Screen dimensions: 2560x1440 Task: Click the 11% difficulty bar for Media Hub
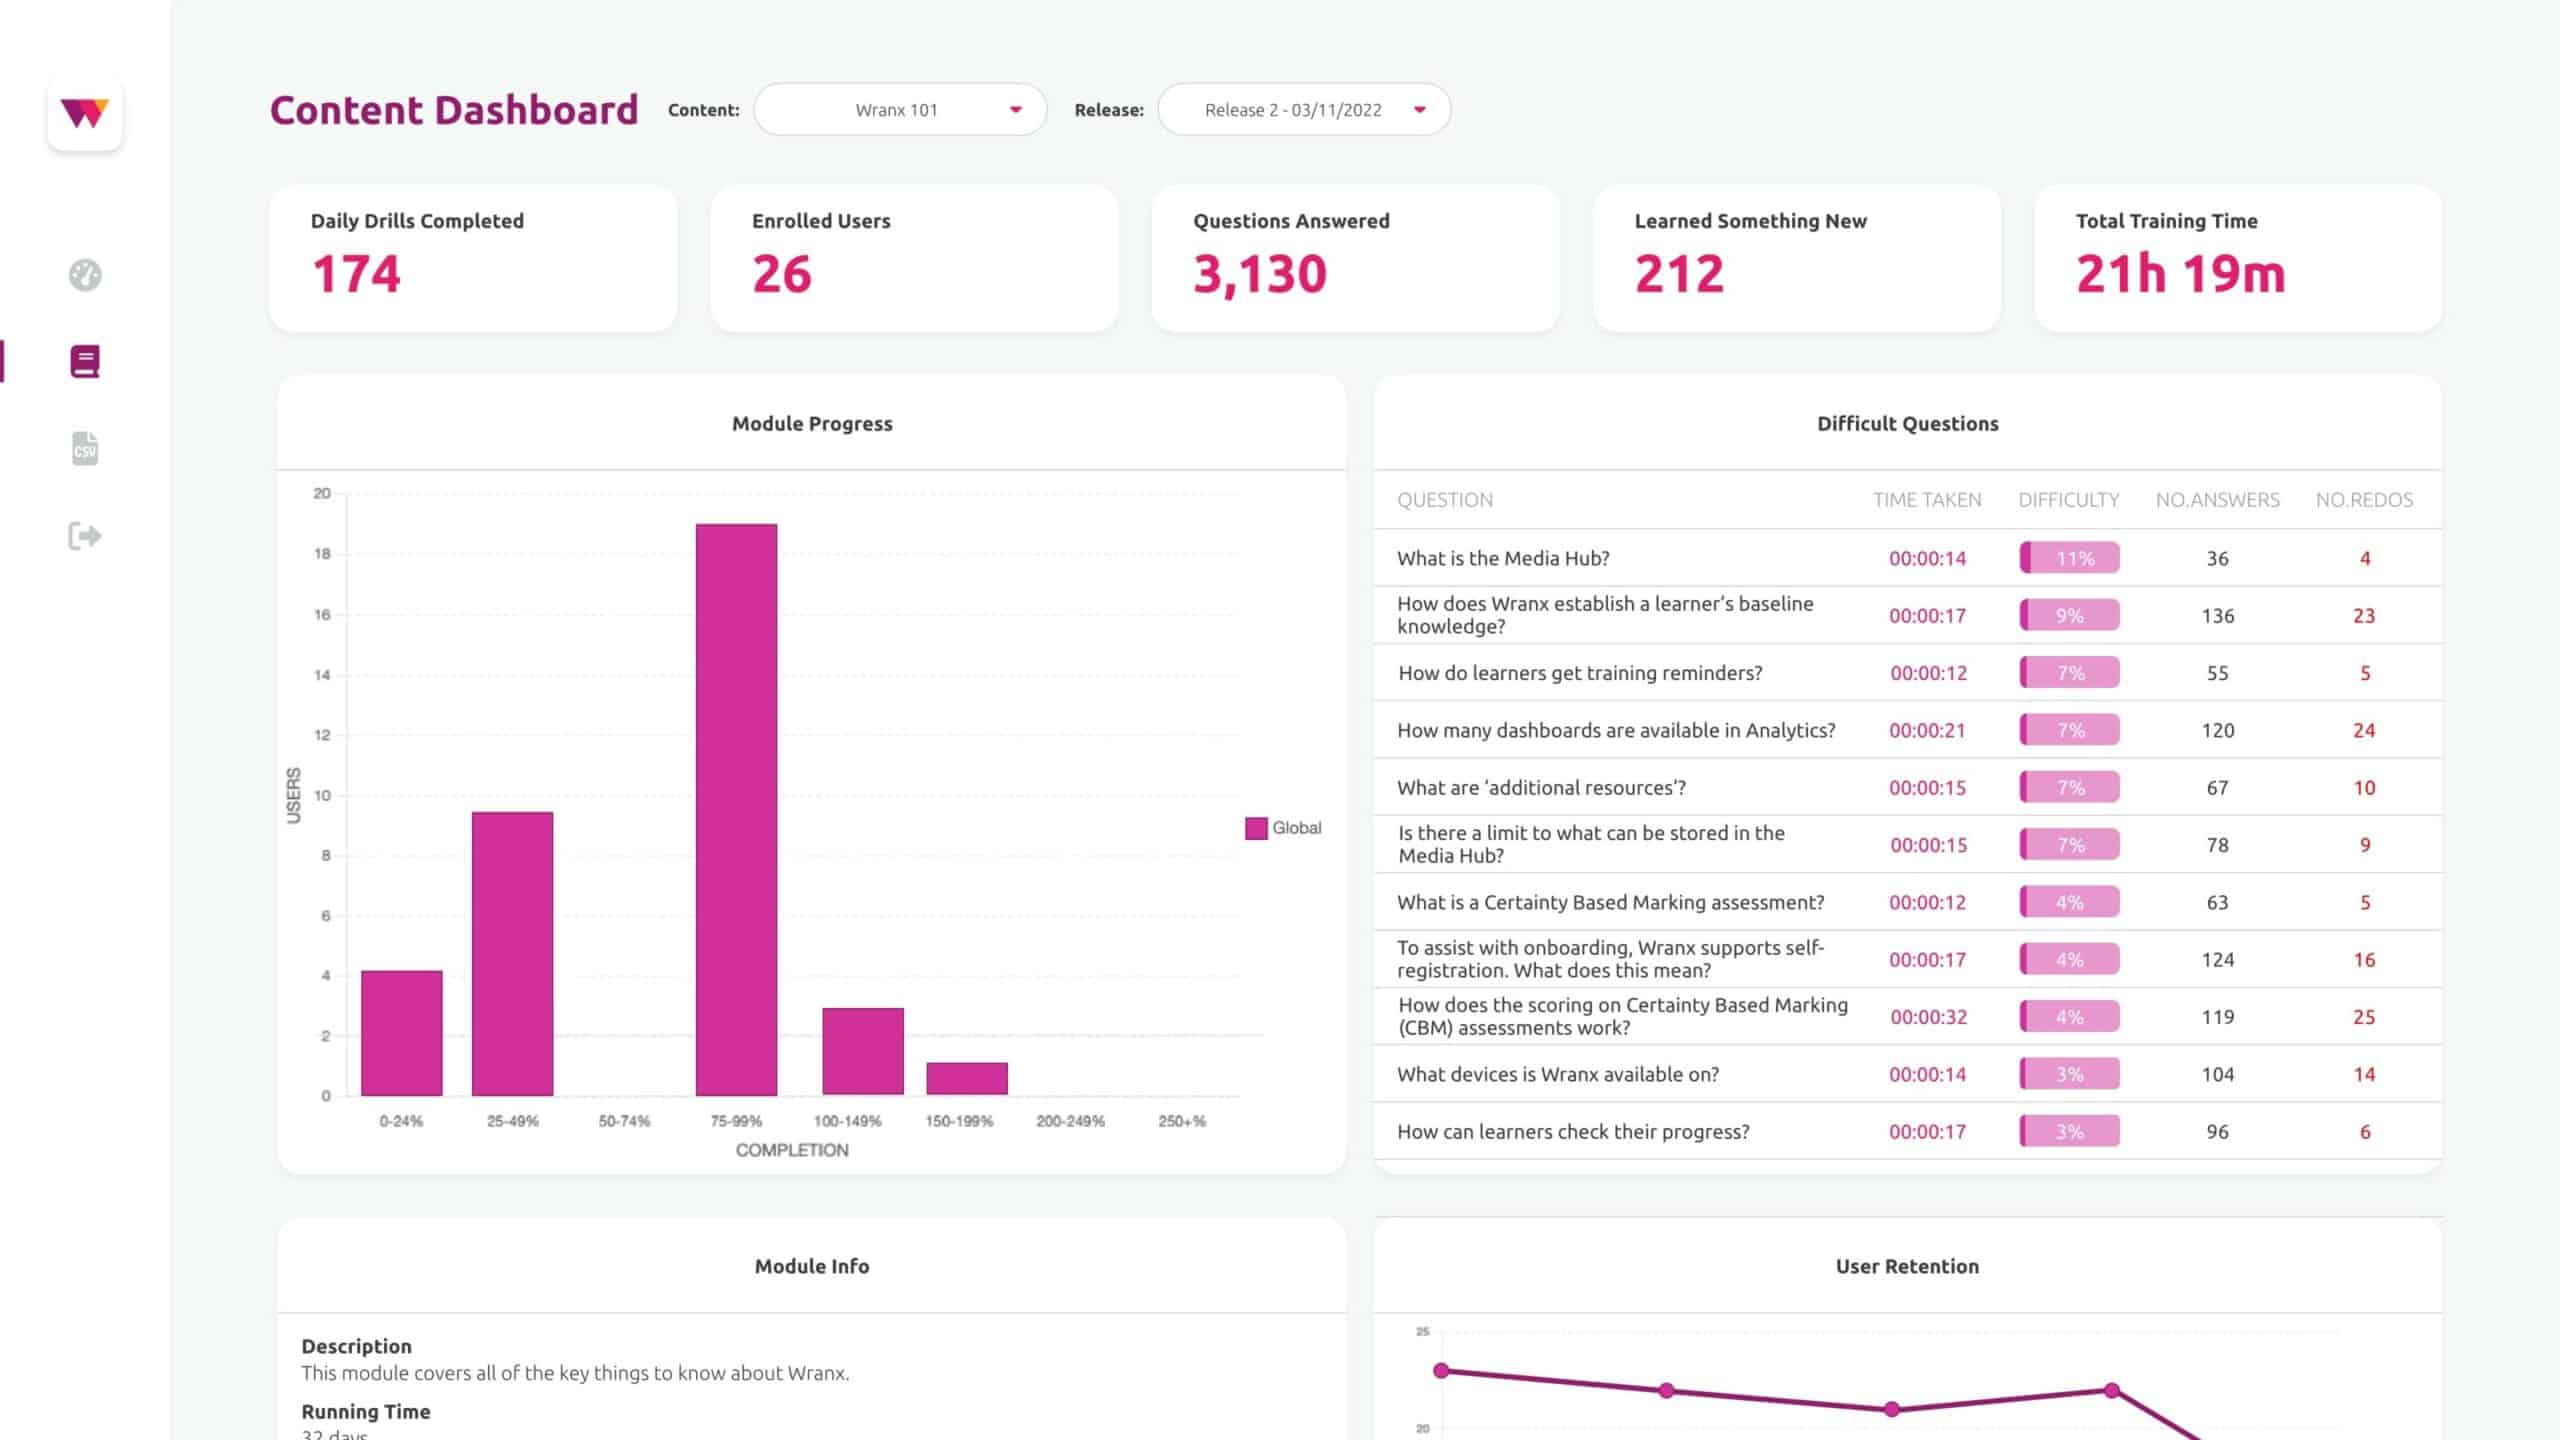click(2069, 558)
